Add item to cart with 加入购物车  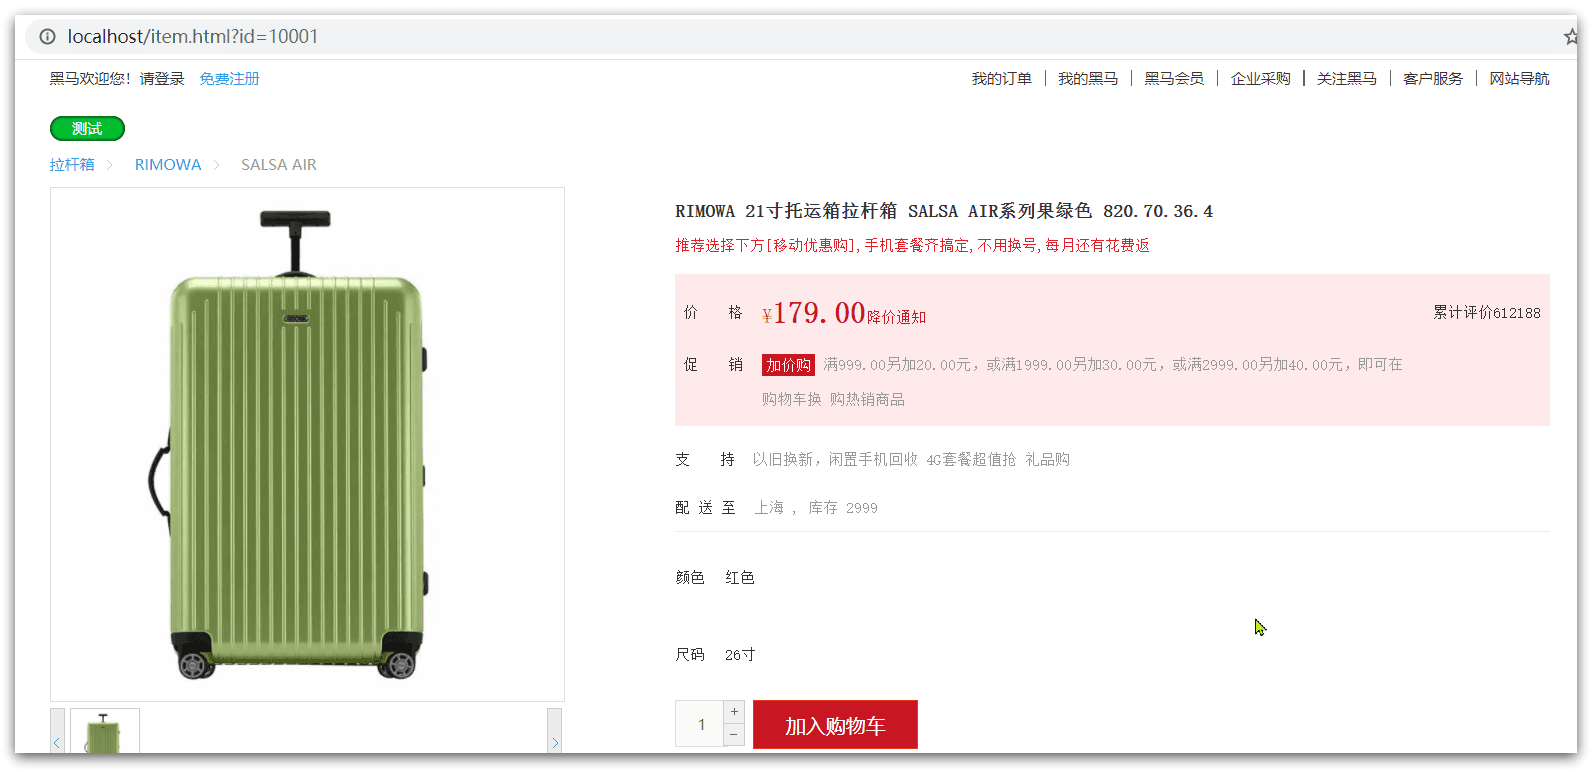click(x=835, y=725)
